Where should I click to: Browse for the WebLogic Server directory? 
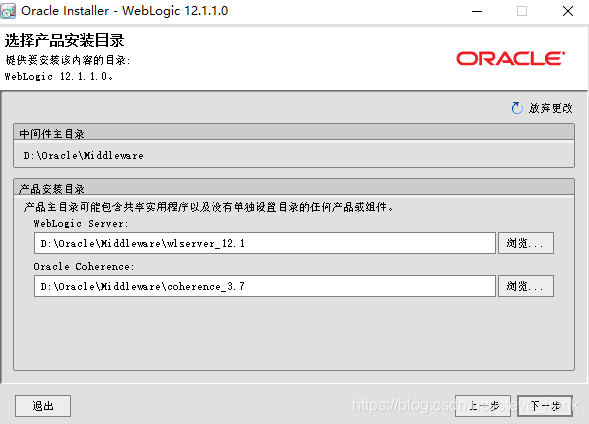pyautogui.click(x=526, y=243)
